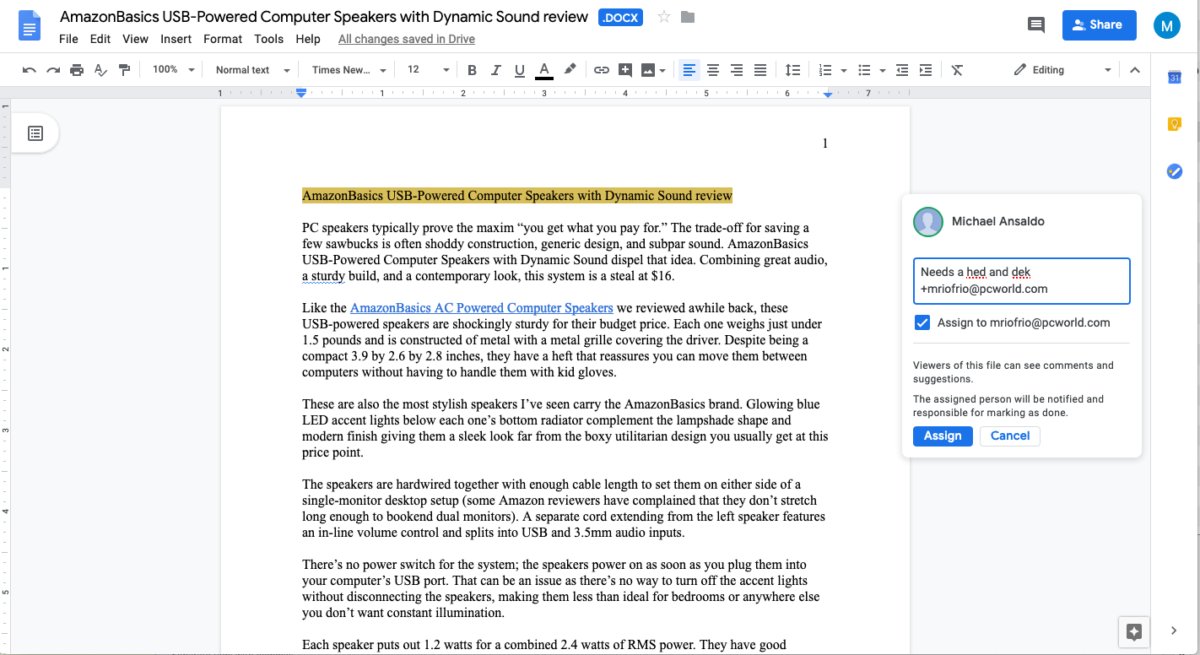The image size is (1200, 655).
Task: Toggle italic formatting
Action: pos(496,70)
